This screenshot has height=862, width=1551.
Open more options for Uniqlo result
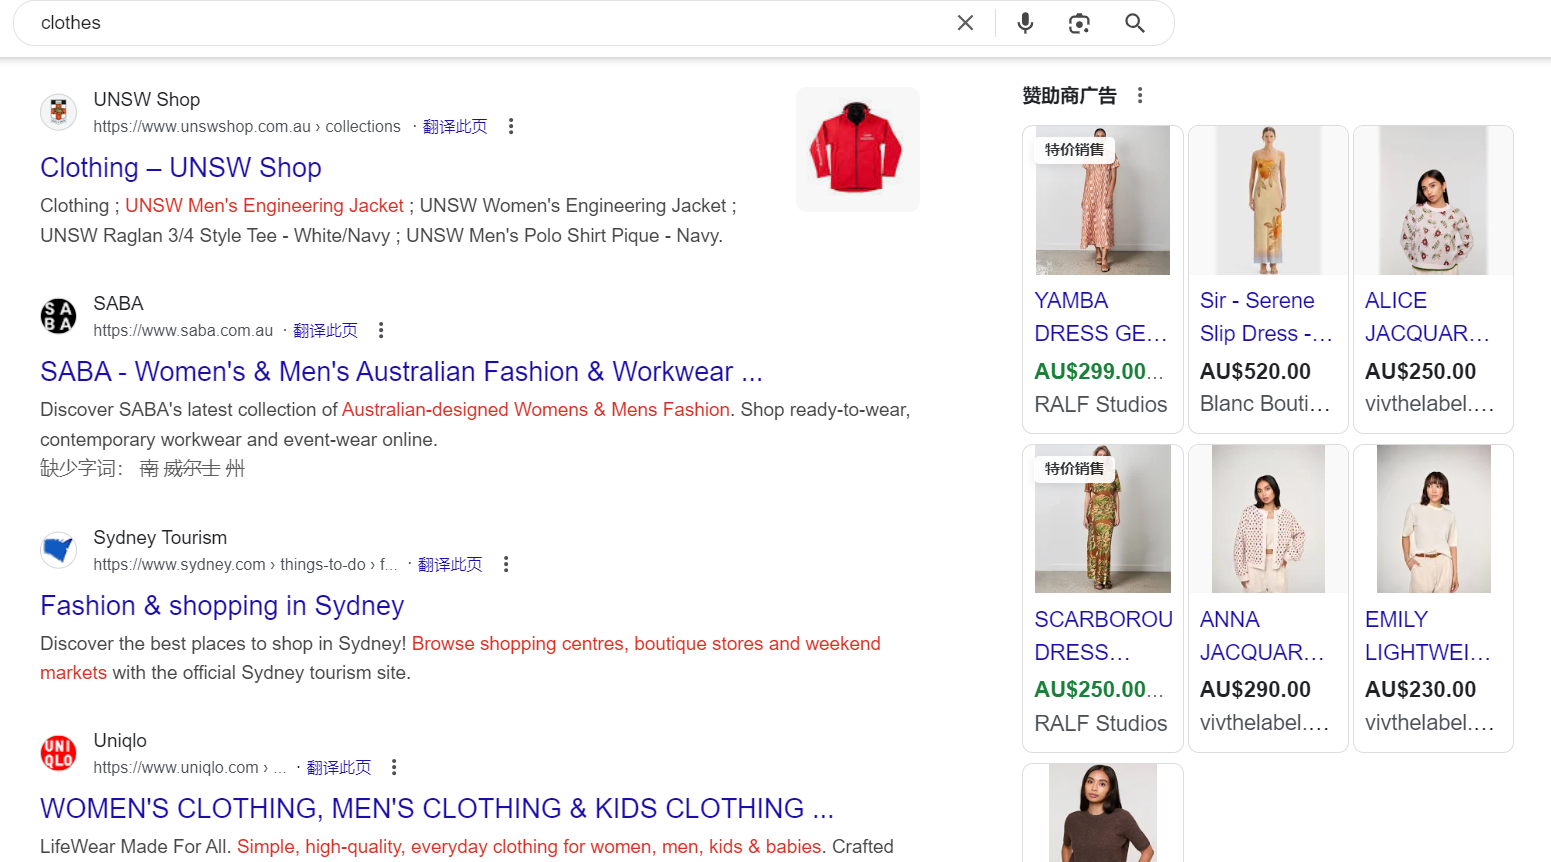[394, 767]
